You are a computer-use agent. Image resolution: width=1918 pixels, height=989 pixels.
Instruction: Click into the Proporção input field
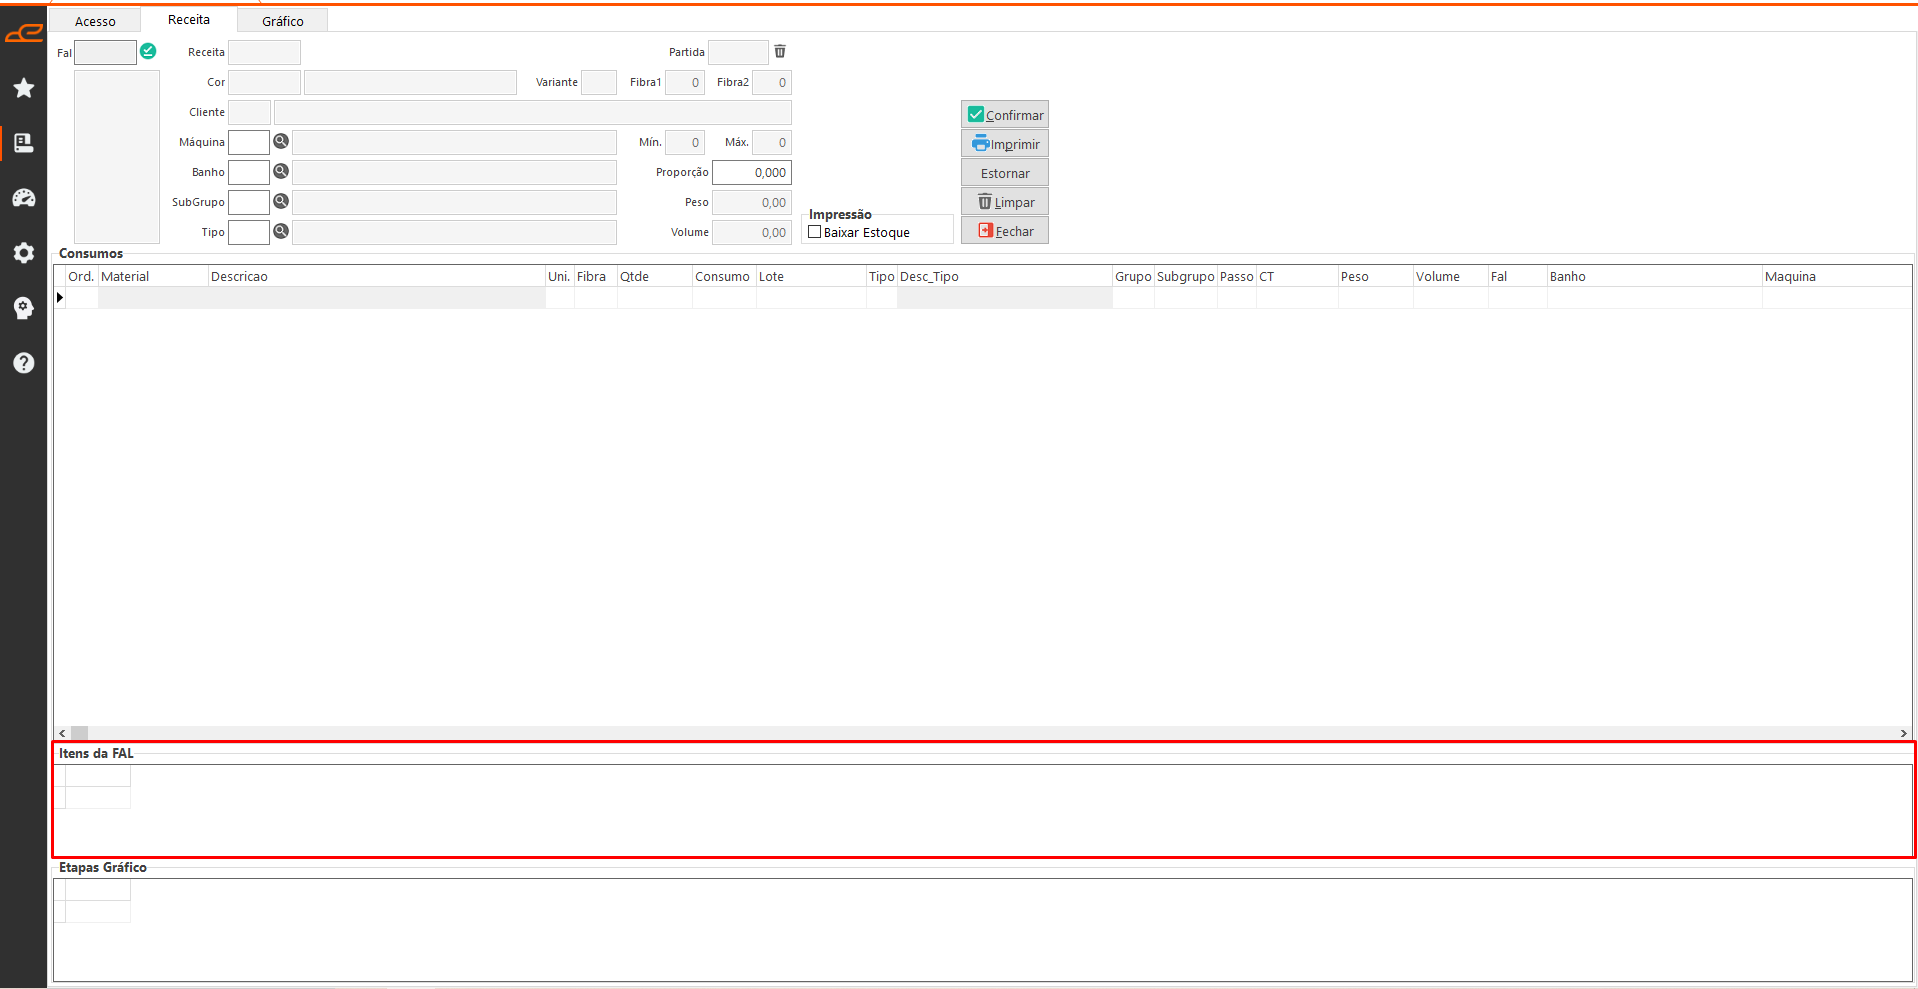pyautogui.click(x=752, y=172)
